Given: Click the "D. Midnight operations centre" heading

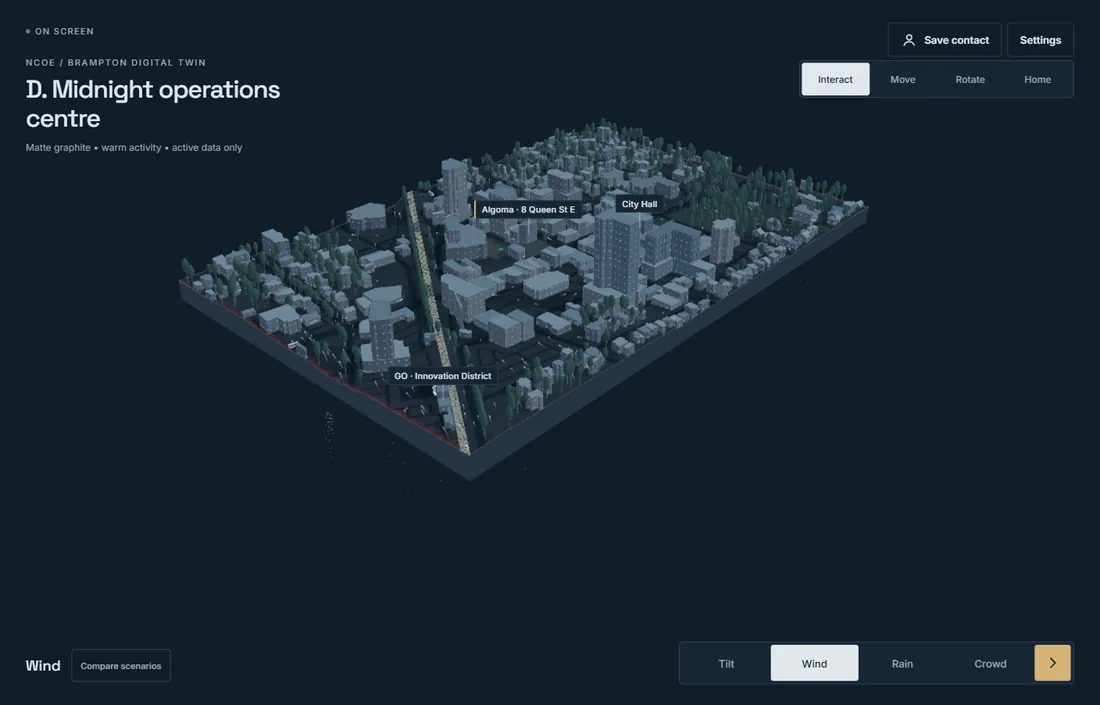Looking at the screenshot, I should click(x=153, y=104).
